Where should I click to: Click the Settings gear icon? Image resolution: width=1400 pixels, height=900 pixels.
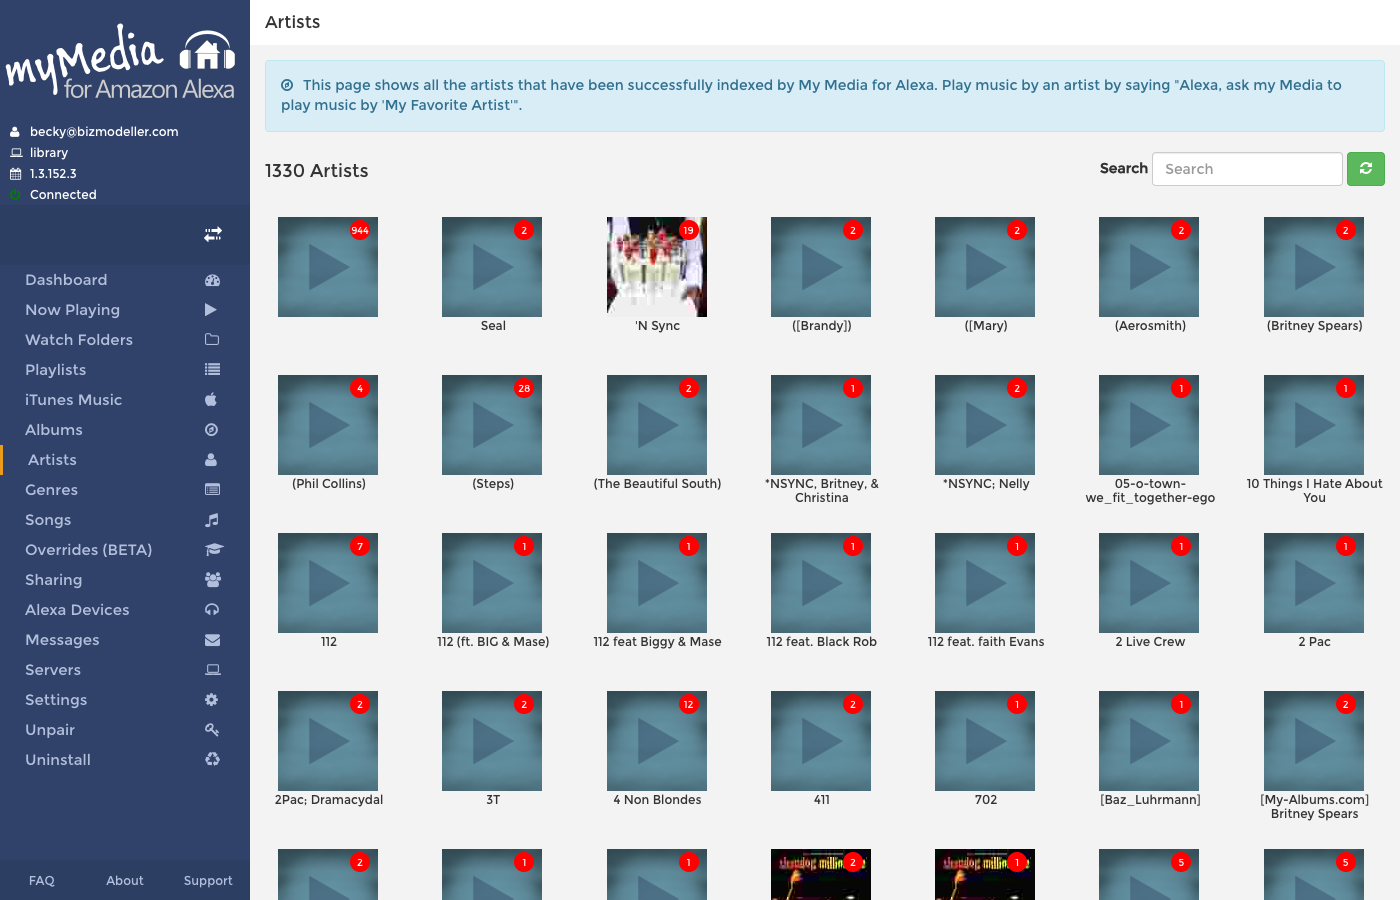(x=211, y=700)
